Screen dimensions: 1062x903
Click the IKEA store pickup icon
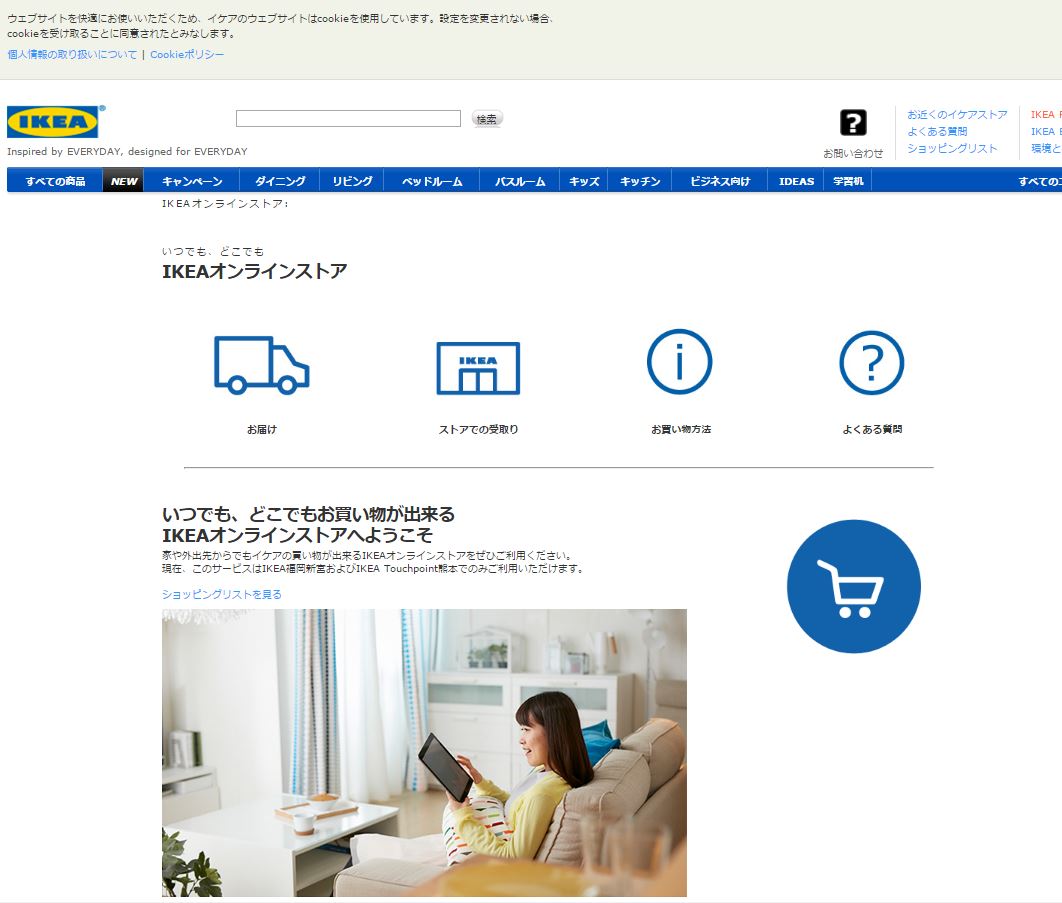pyautogui.click(x=478, y=368)
